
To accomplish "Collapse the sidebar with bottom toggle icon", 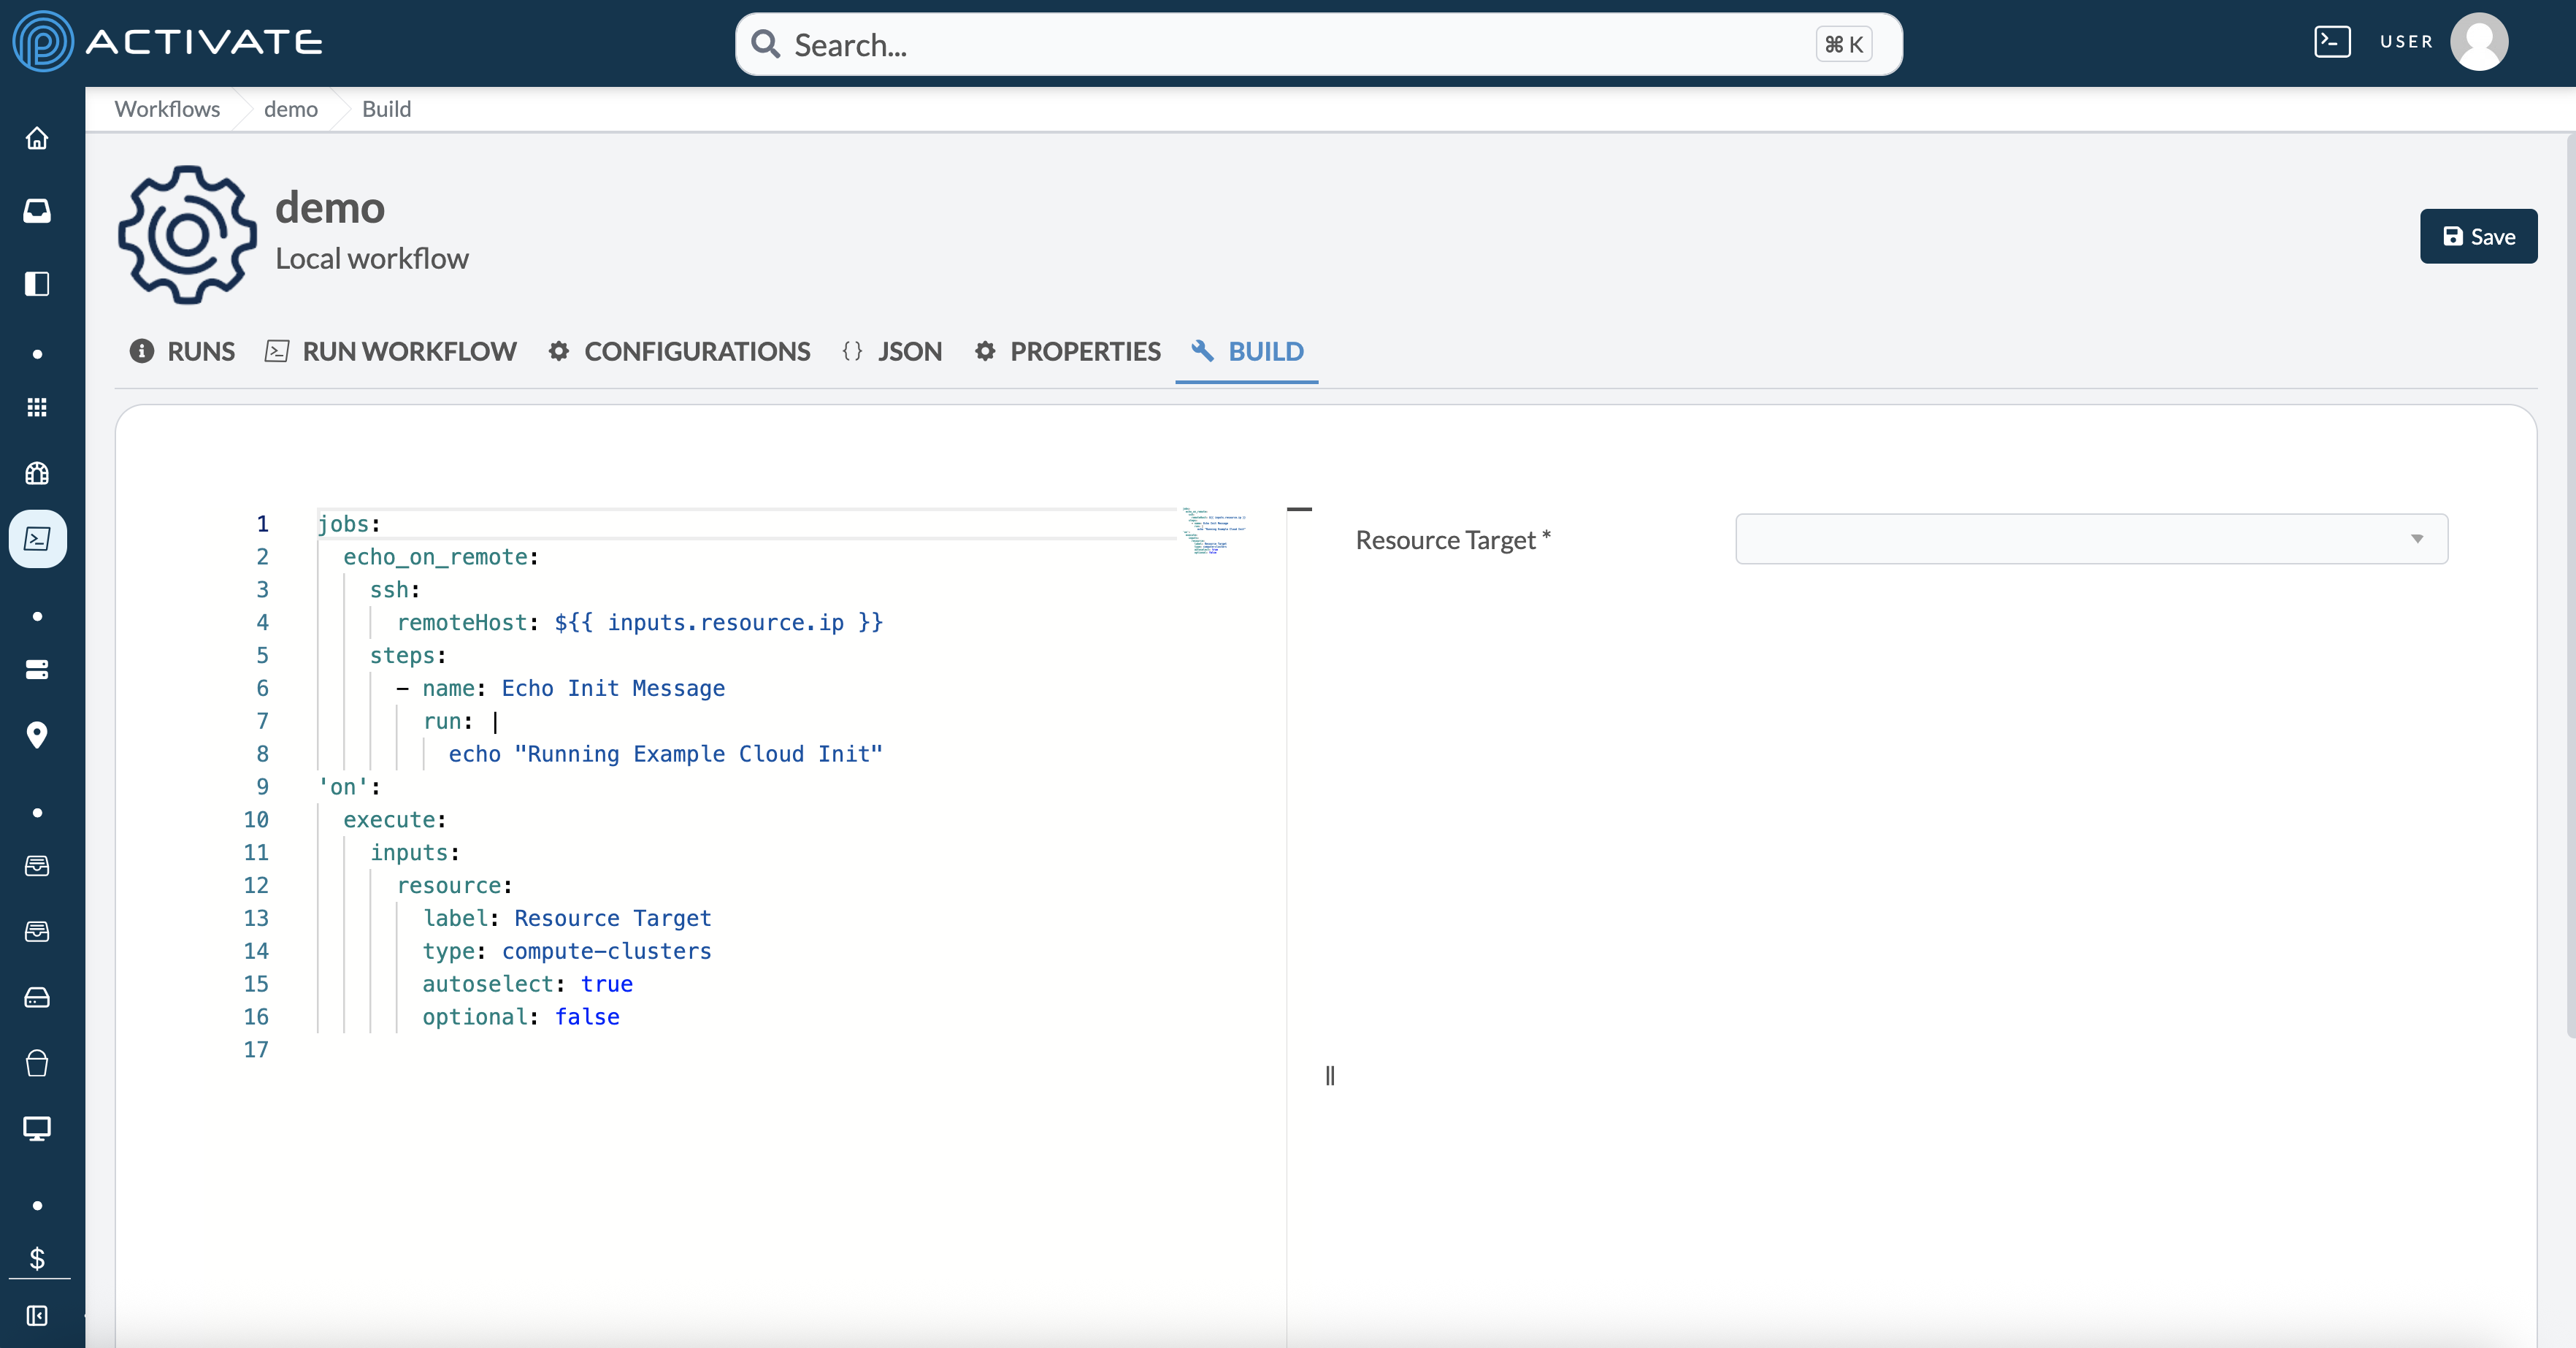I will 37,1315.
